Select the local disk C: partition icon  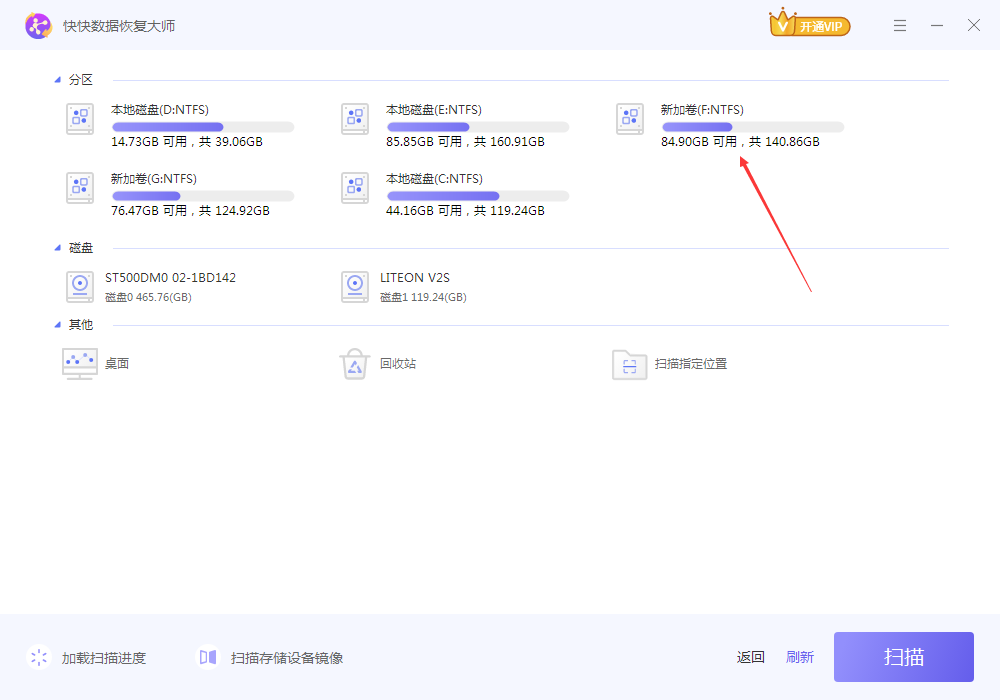tap(355, 188)
